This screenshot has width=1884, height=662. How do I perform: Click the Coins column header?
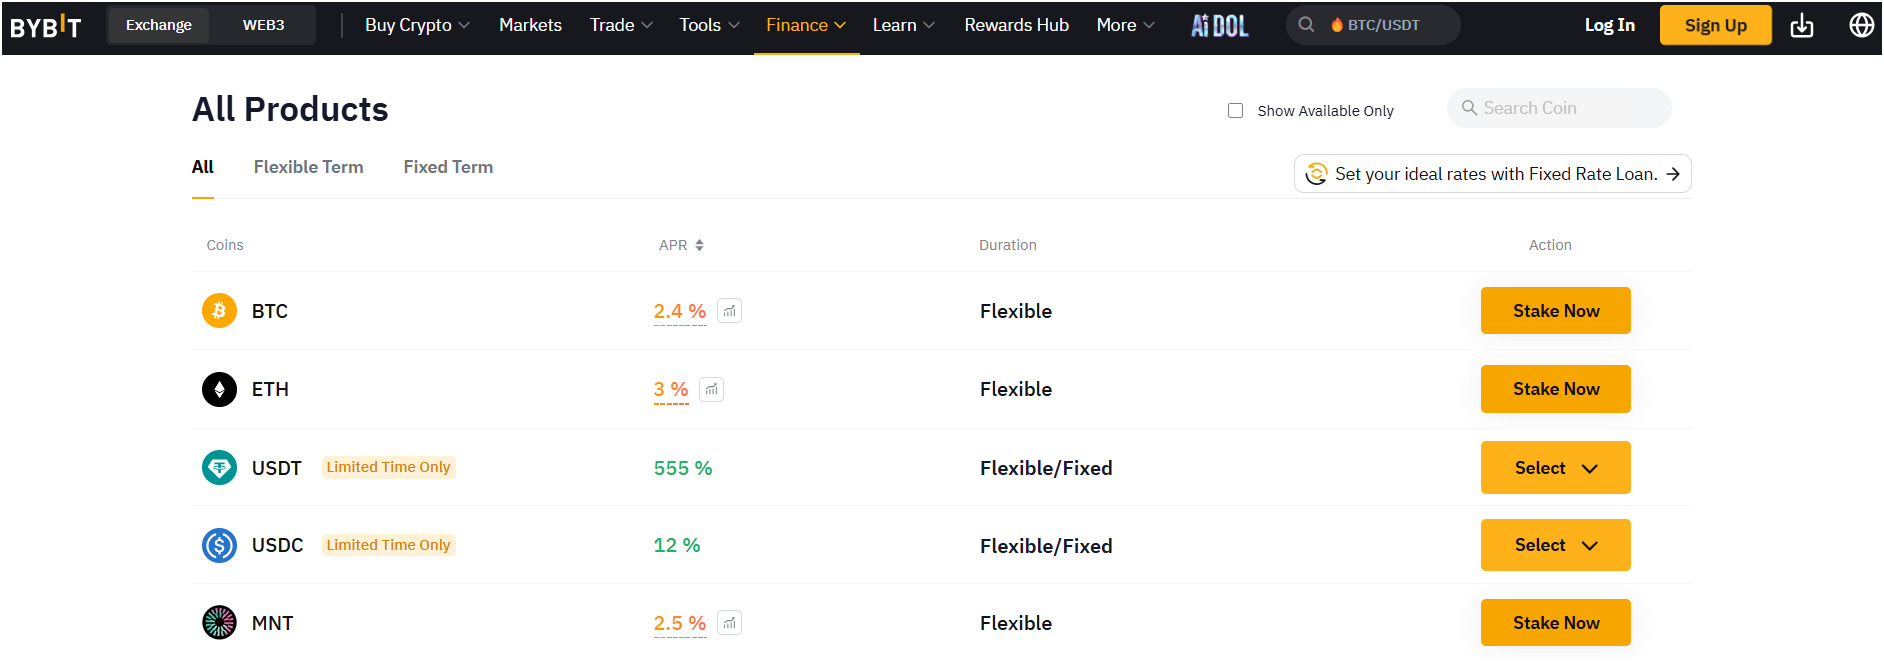[x=225, y=245]
